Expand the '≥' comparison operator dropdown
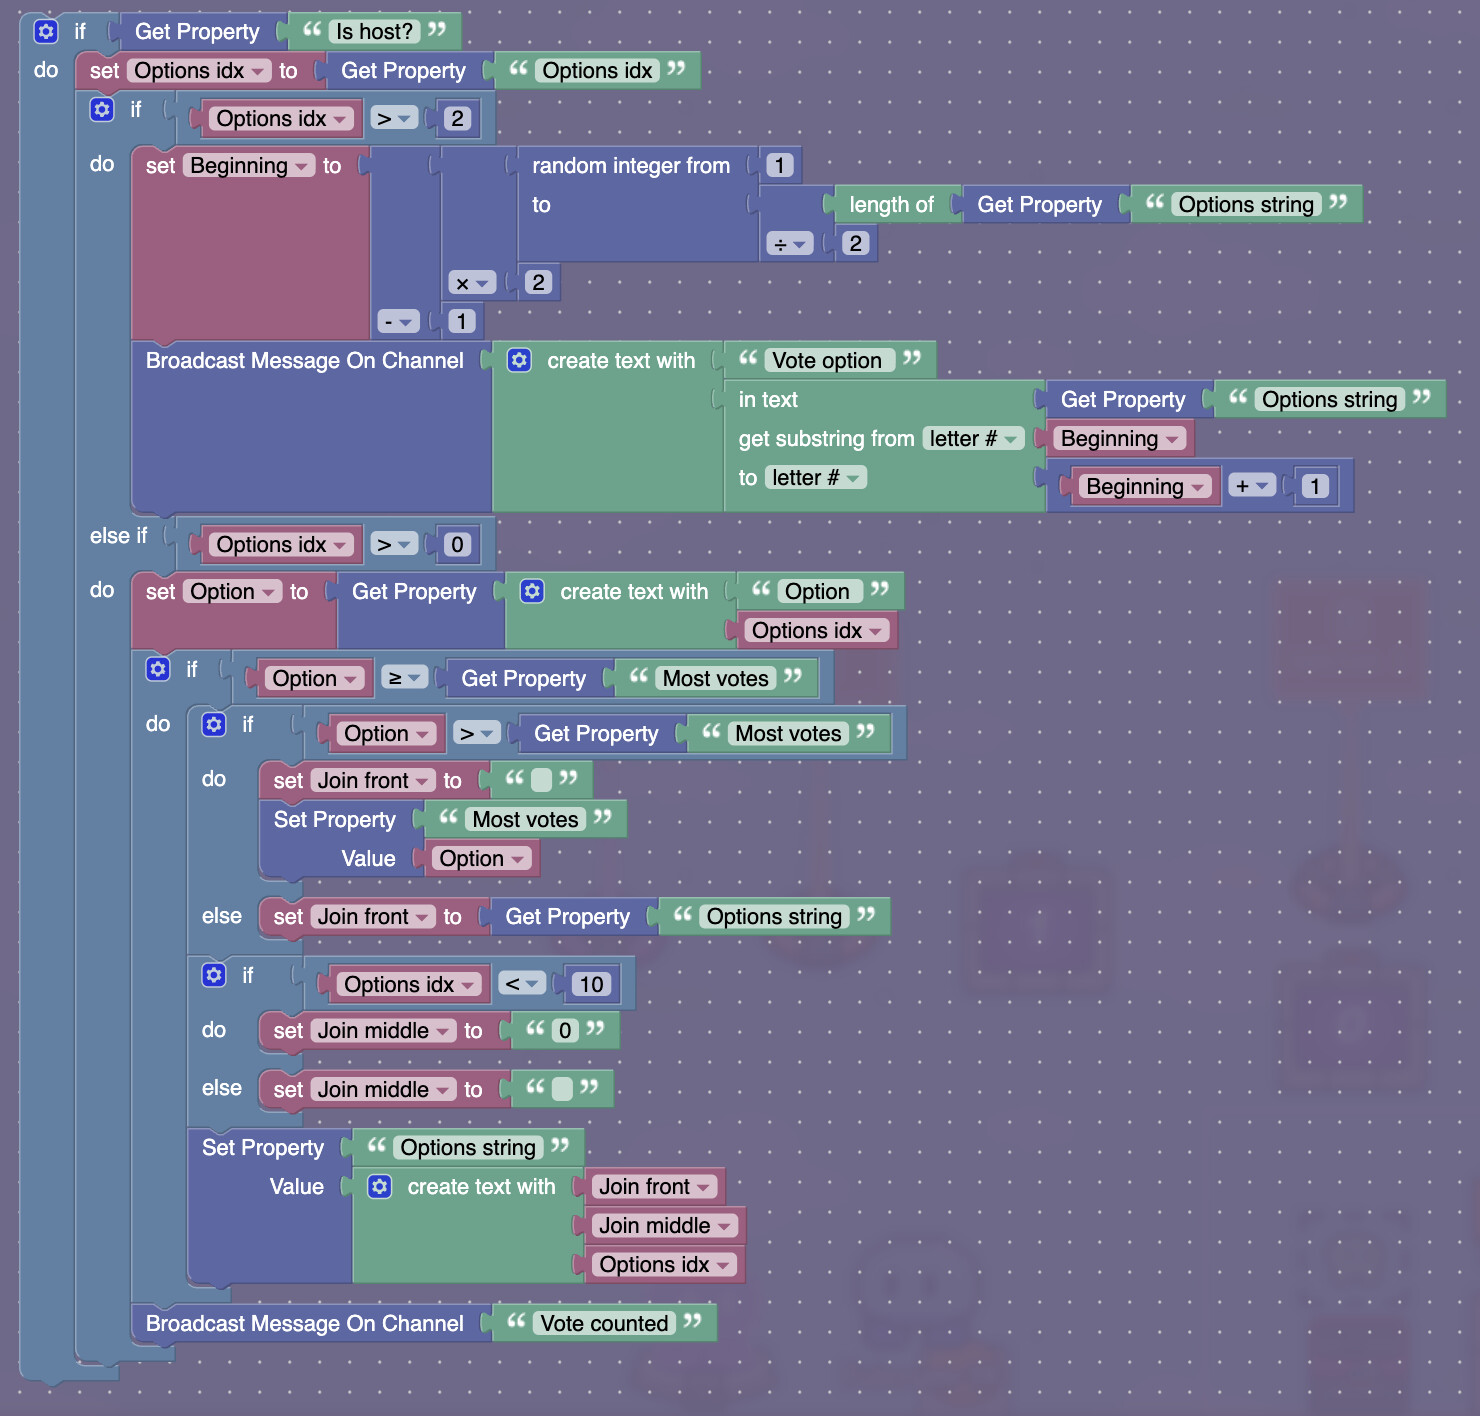This screenshot has width=1480, height=1416. tap(404, 678)
